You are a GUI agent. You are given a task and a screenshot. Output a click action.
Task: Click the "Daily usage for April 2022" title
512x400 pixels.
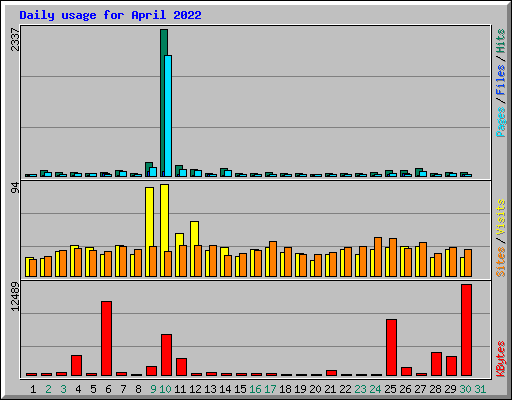pos(110,15)
